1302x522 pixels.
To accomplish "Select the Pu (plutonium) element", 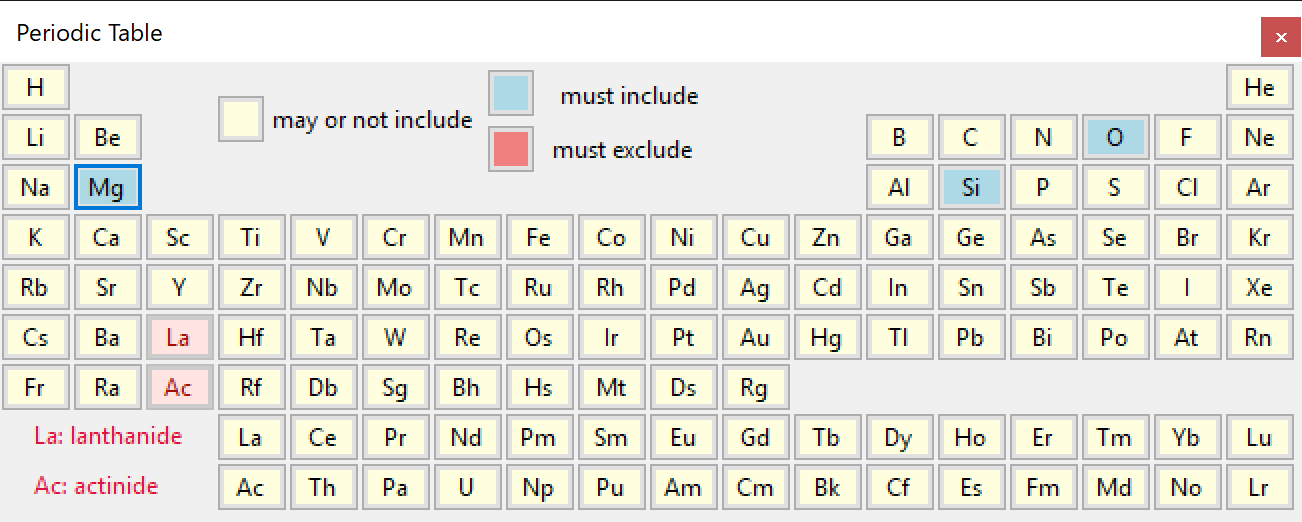I will (611, 487).
